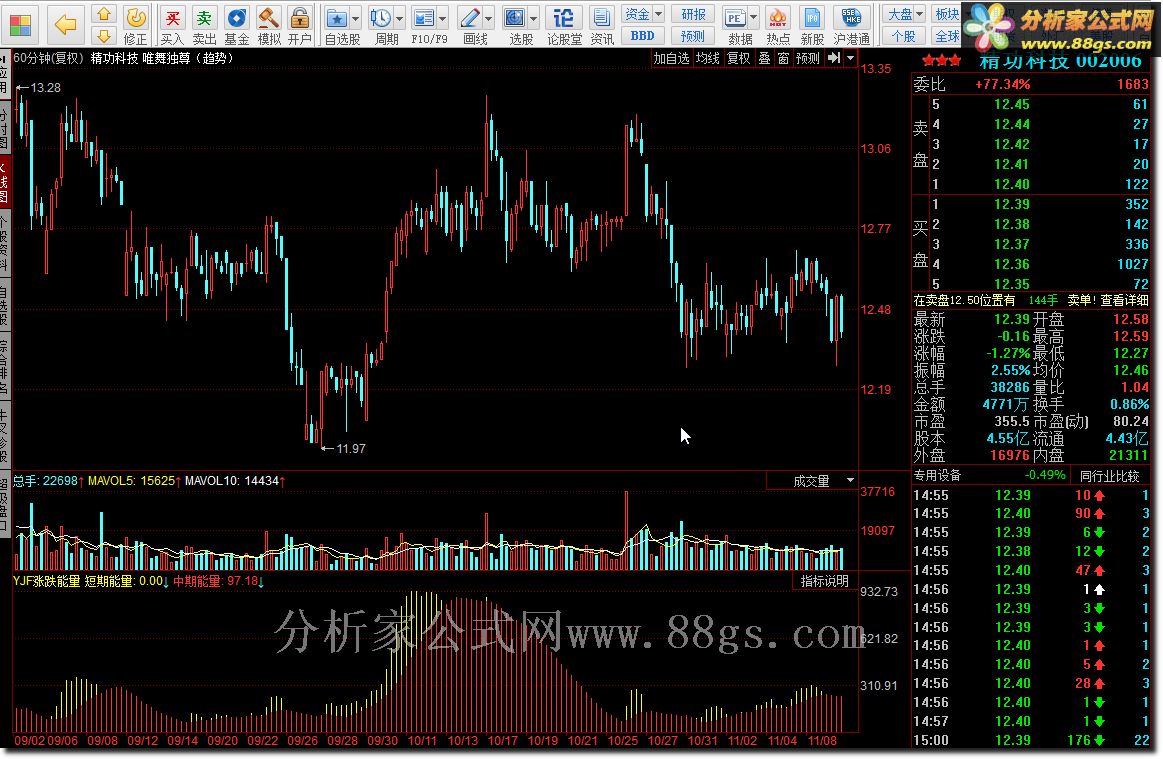This screenshot has height=759, width=1163.
Task: Click the 15:00 trade record row
Action: click(x=1031, y=740)
